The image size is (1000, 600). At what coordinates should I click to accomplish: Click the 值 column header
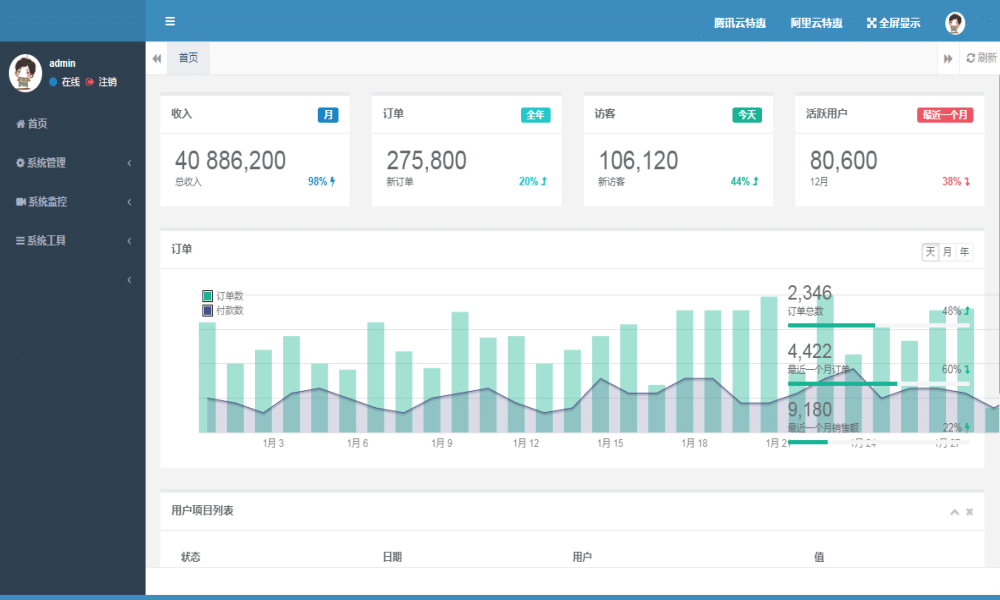pos(820,557)
